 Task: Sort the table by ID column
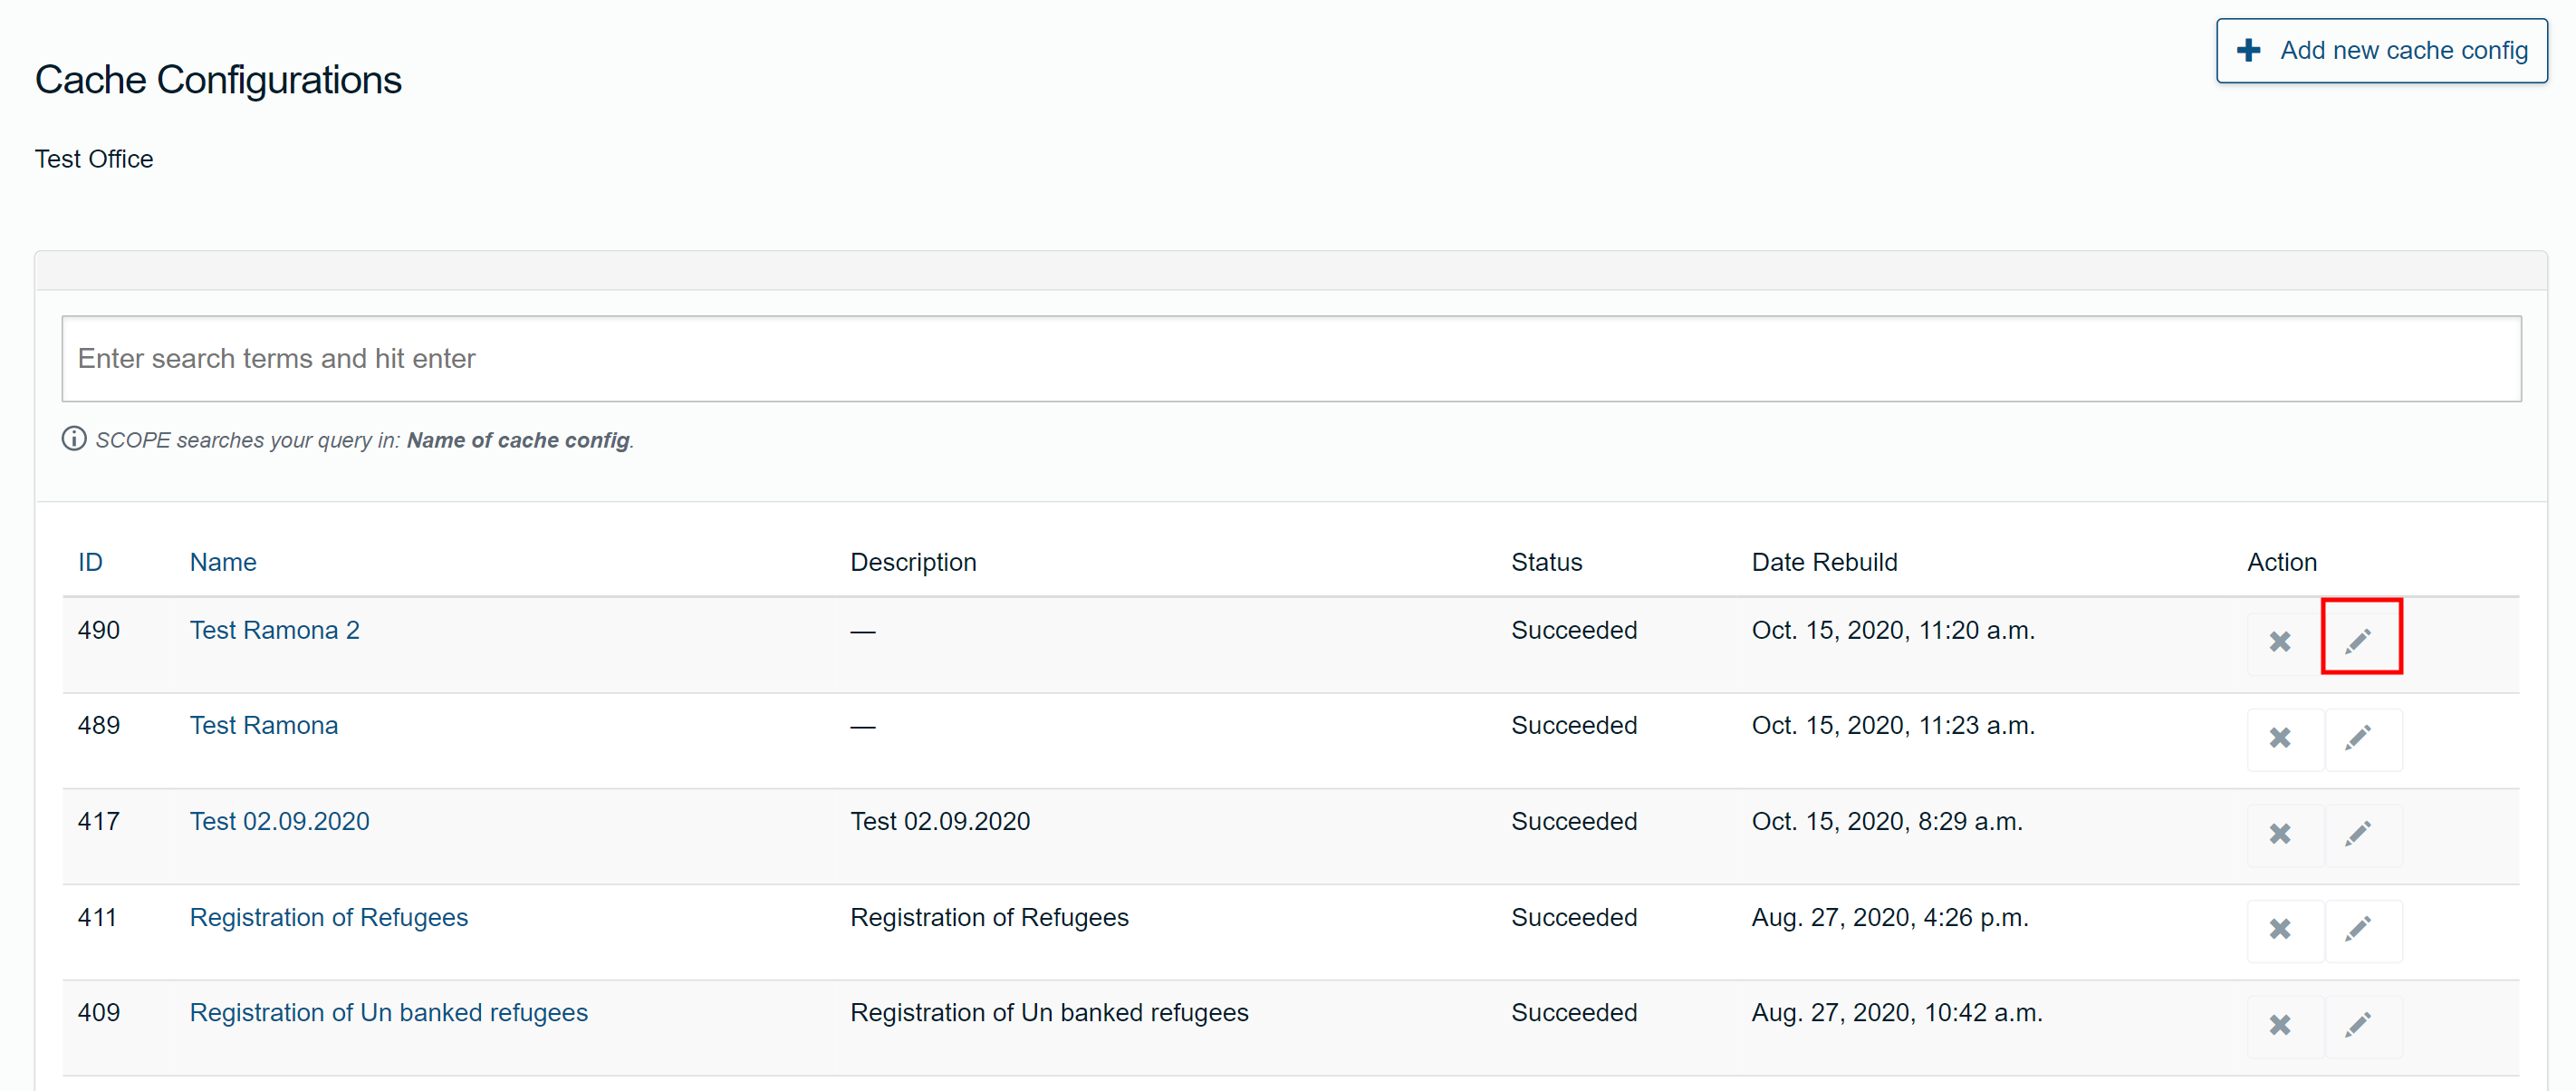coord(90,562)
